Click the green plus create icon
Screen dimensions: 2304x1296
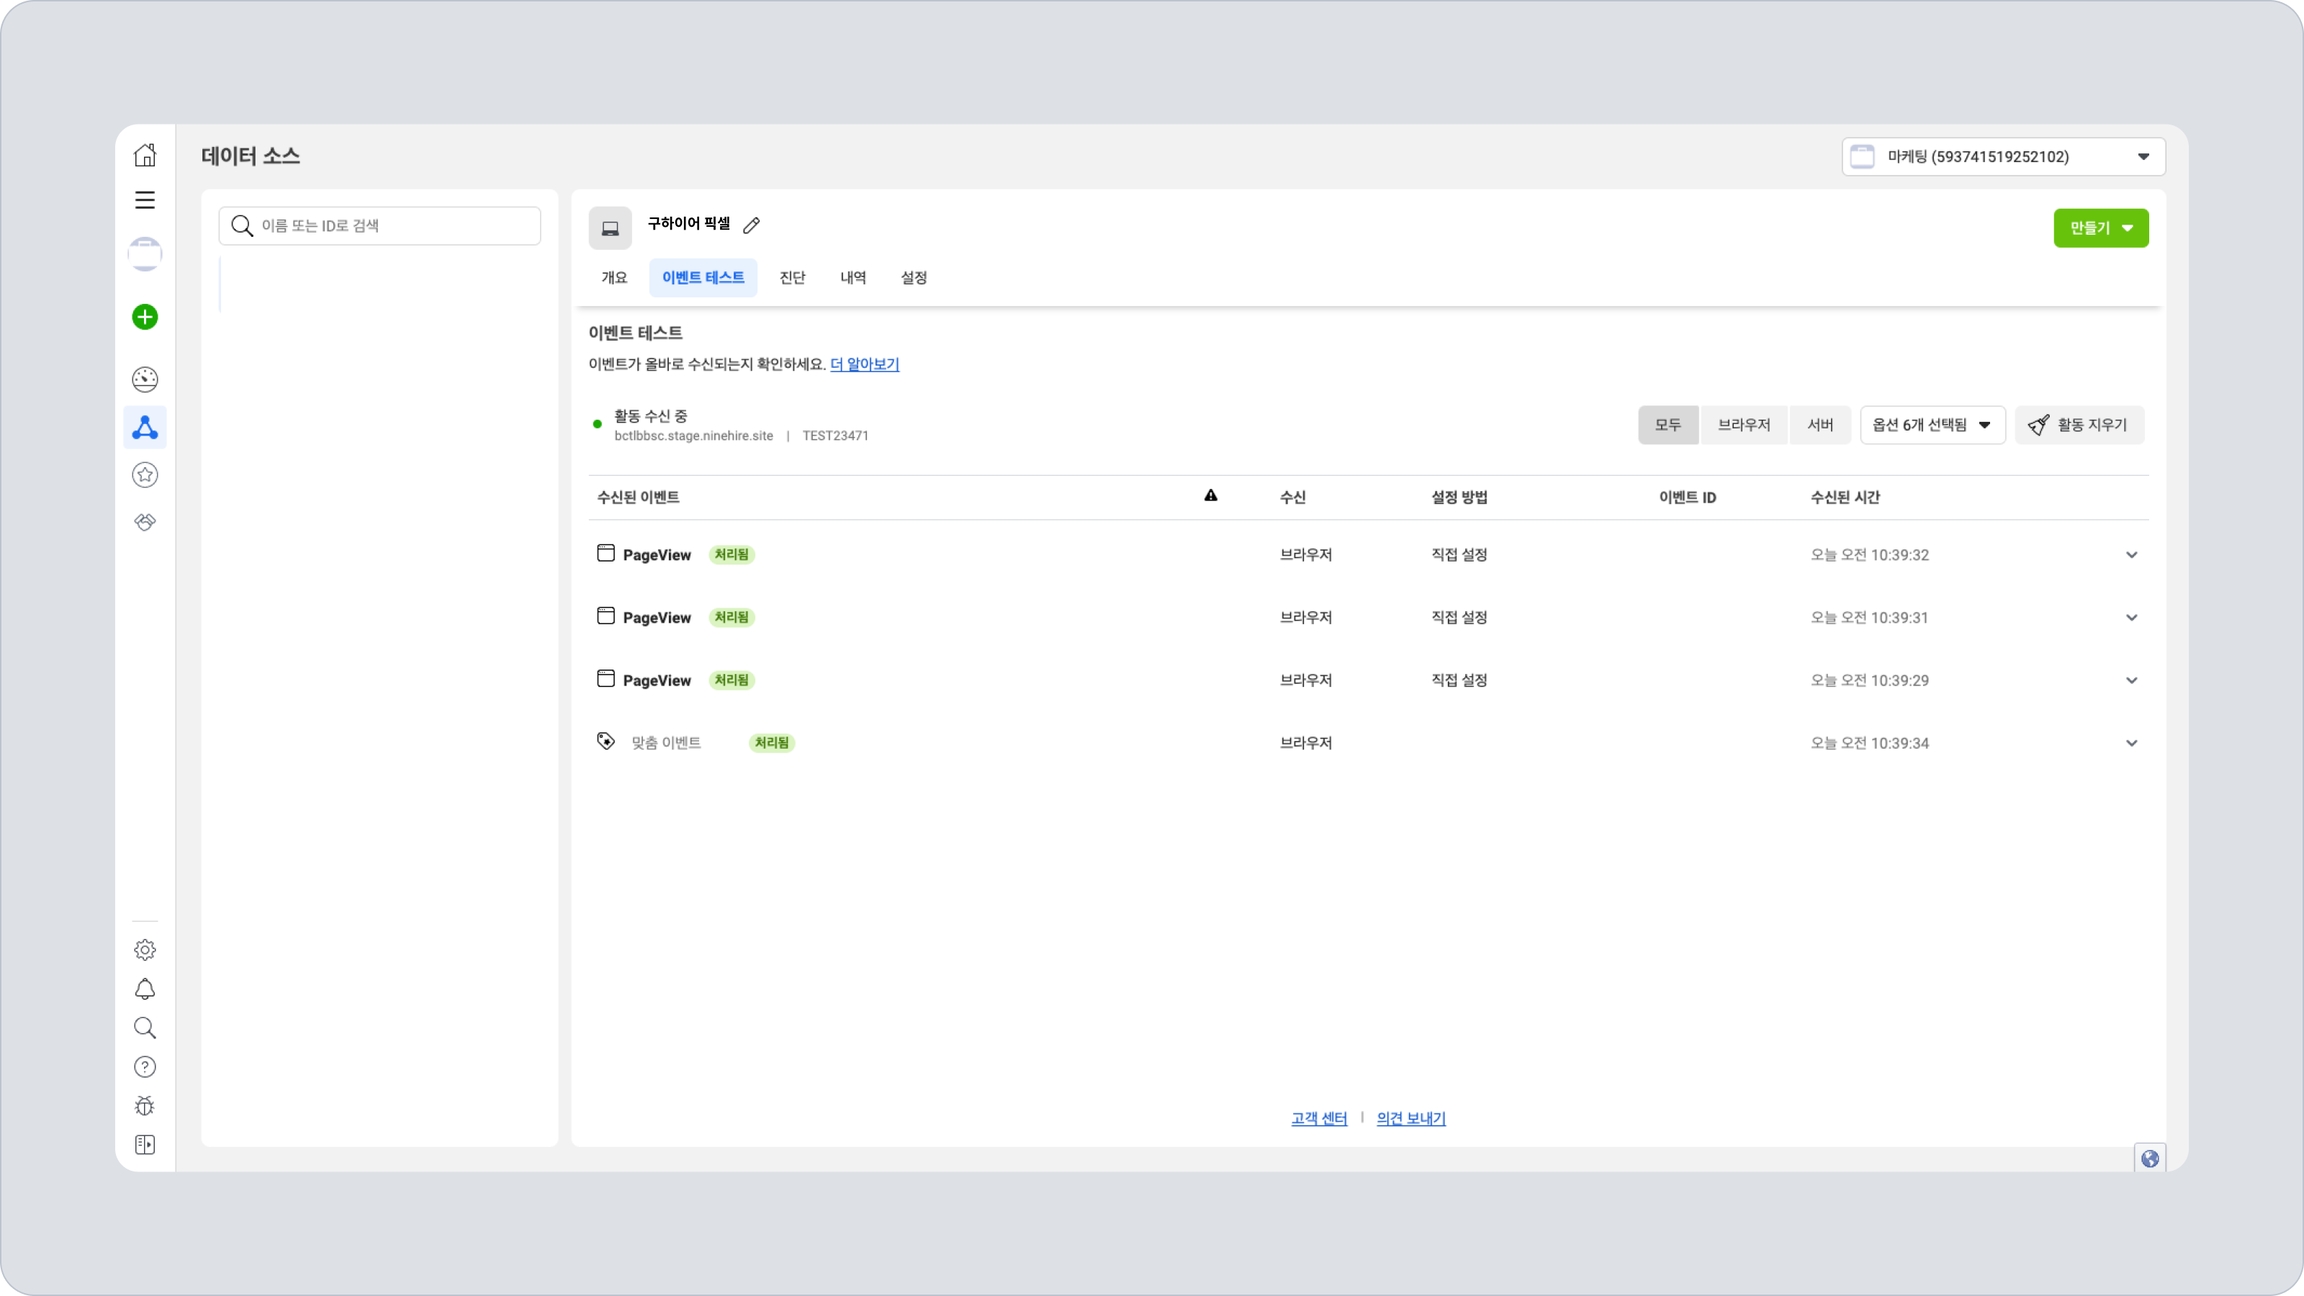[x=145, y=317]
